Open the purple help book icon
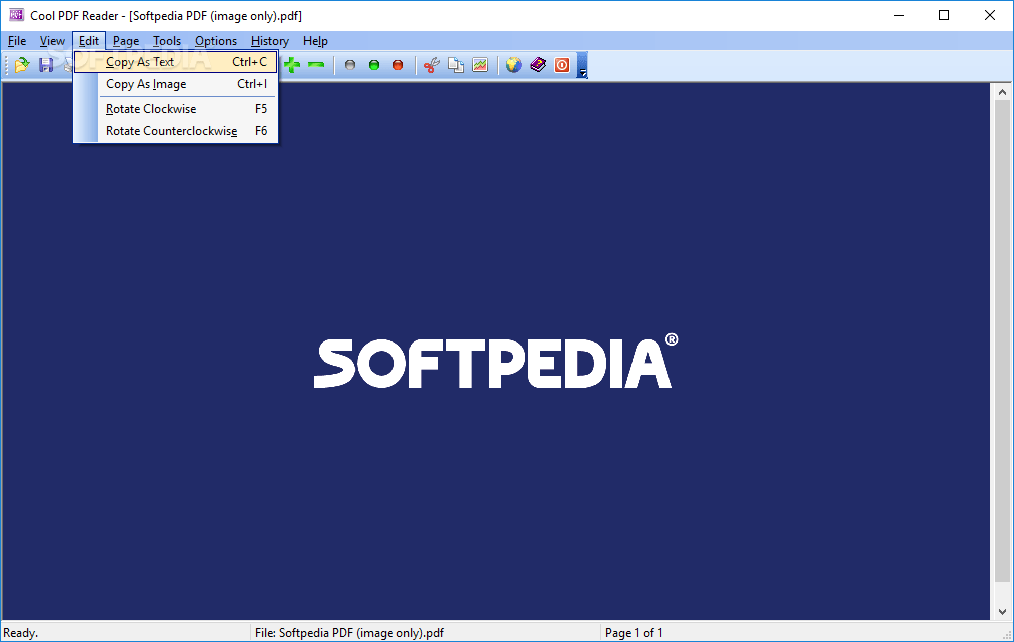The width and height of the screenshot is (1014, 642). point(538,65)
